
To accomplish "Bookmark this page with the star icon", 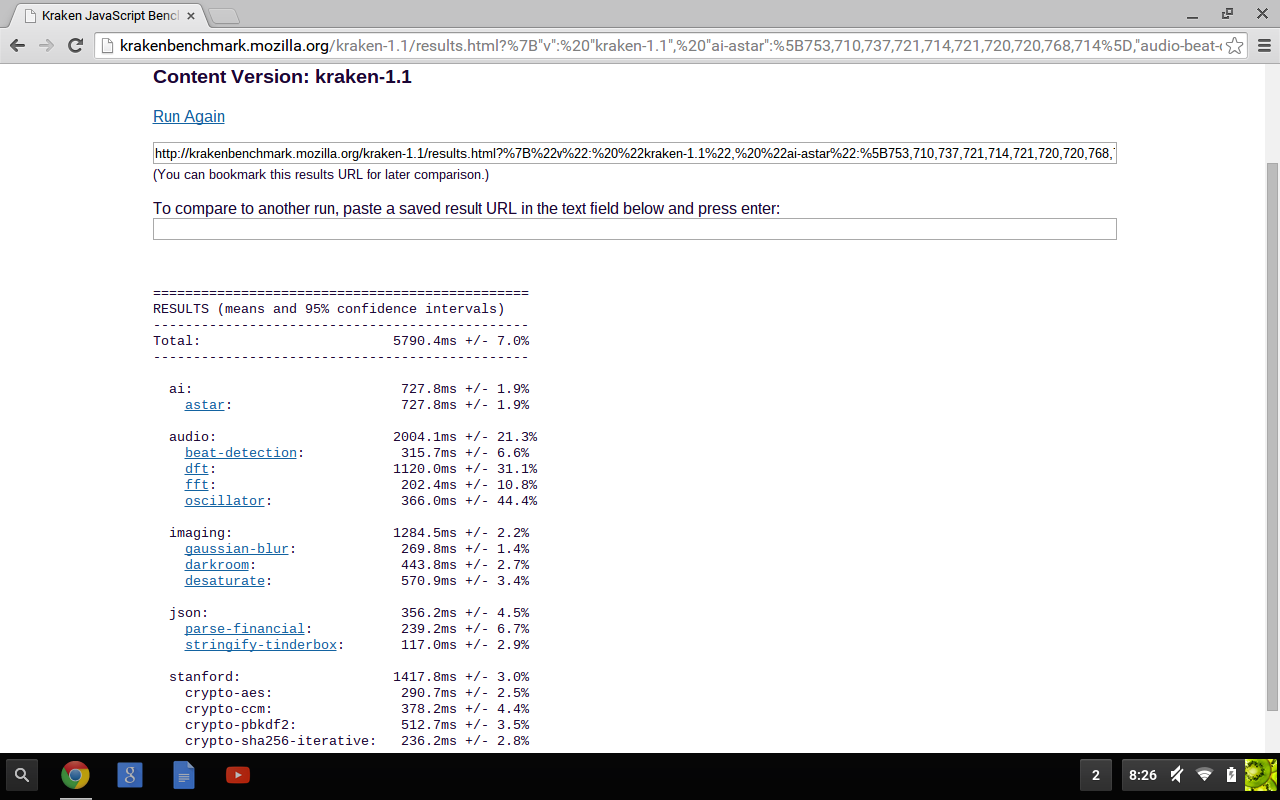I will 1235,45.
